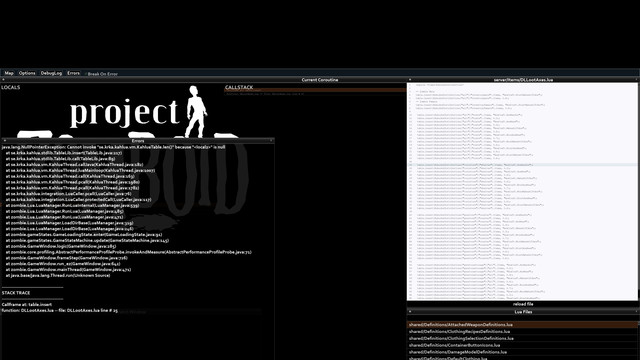Click the AbstractPerformanceProfileProbe stack trace line

coord(129,252)
